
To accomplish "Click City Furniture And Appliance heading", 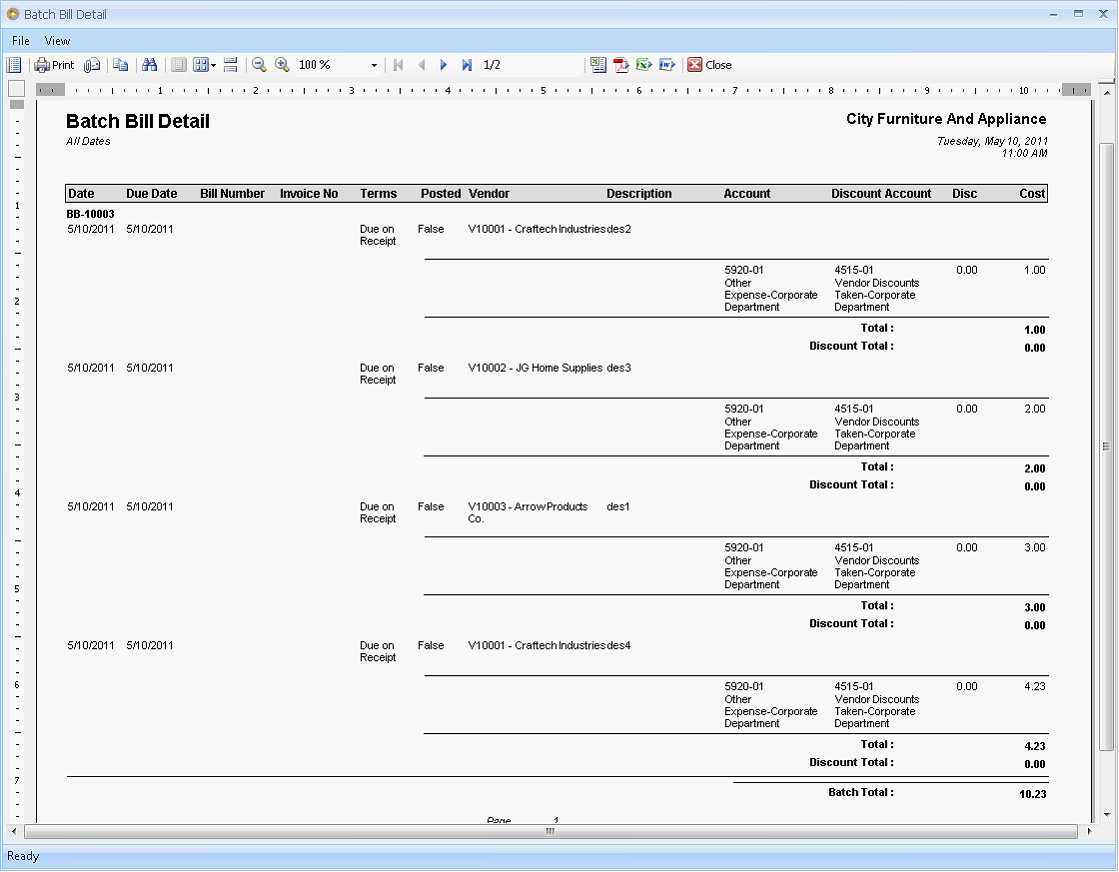I will pyautogui.click(x=946, y=119).
